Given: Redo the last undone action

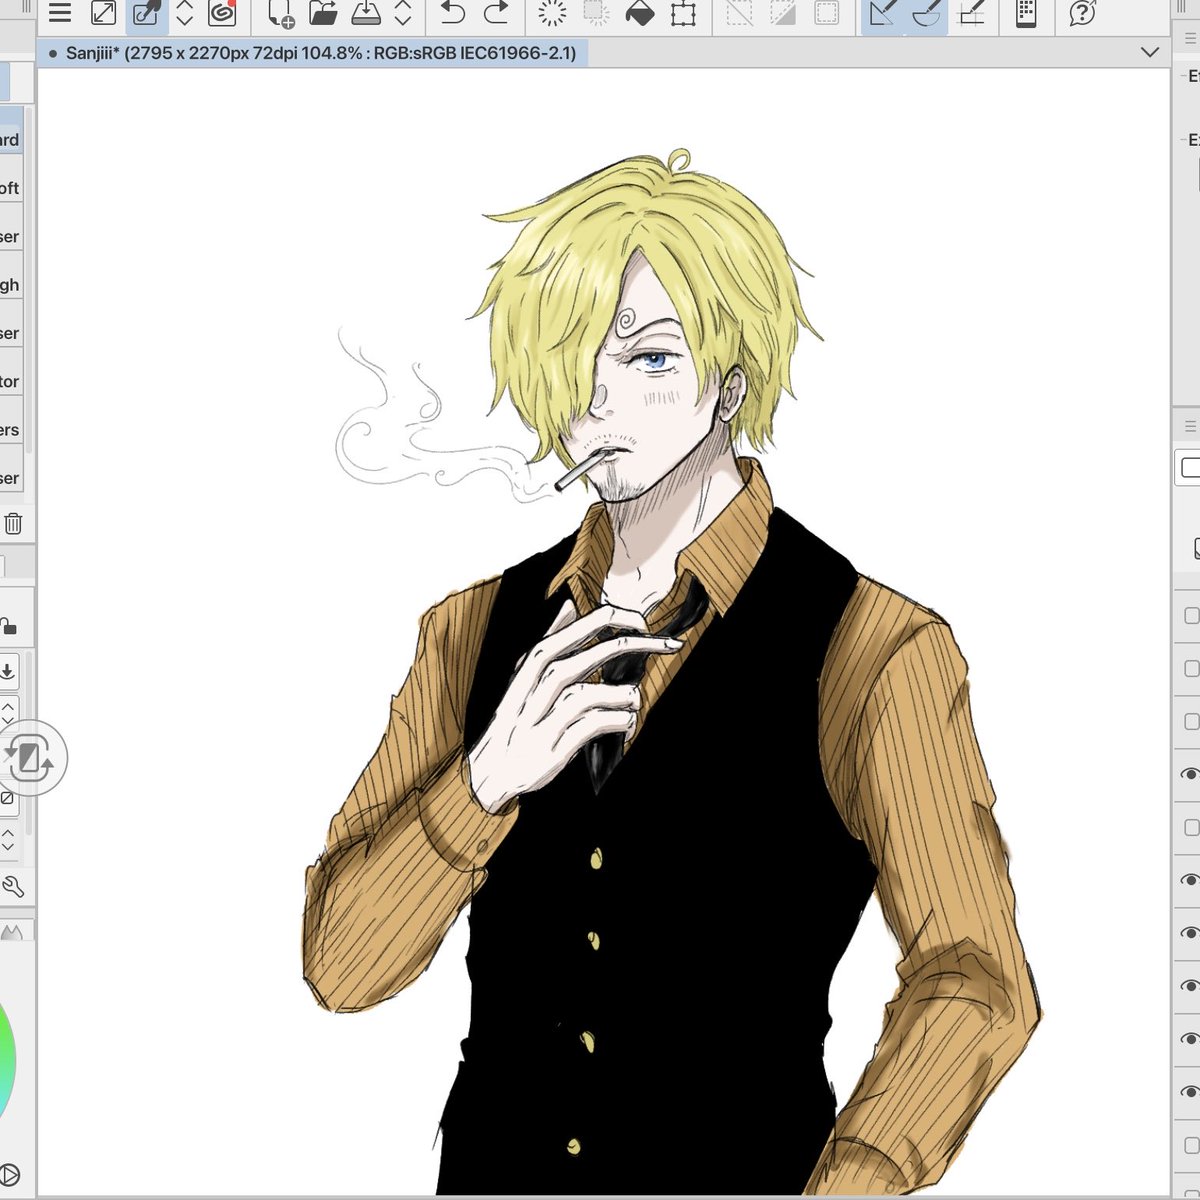Looking at the screenshot, I should point(496,13).
